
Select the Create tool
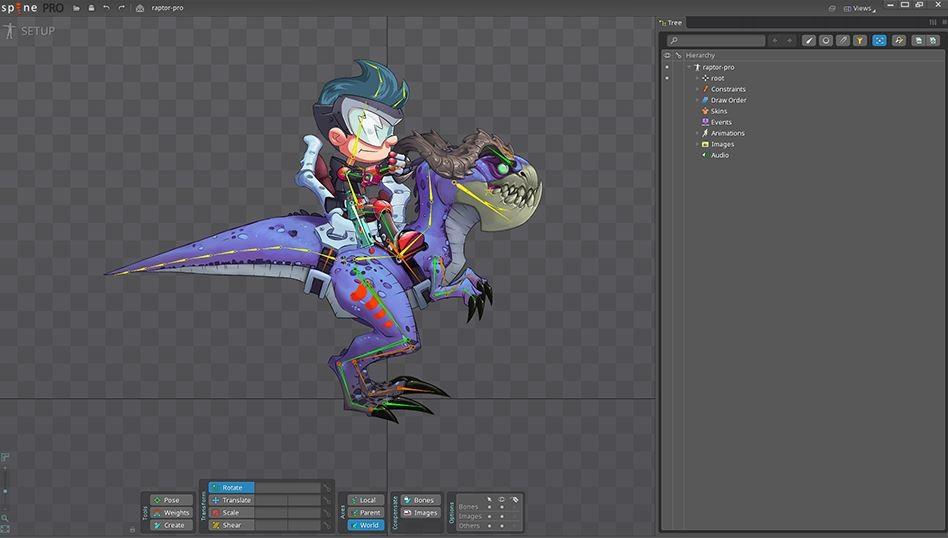(x=171, y=525)
